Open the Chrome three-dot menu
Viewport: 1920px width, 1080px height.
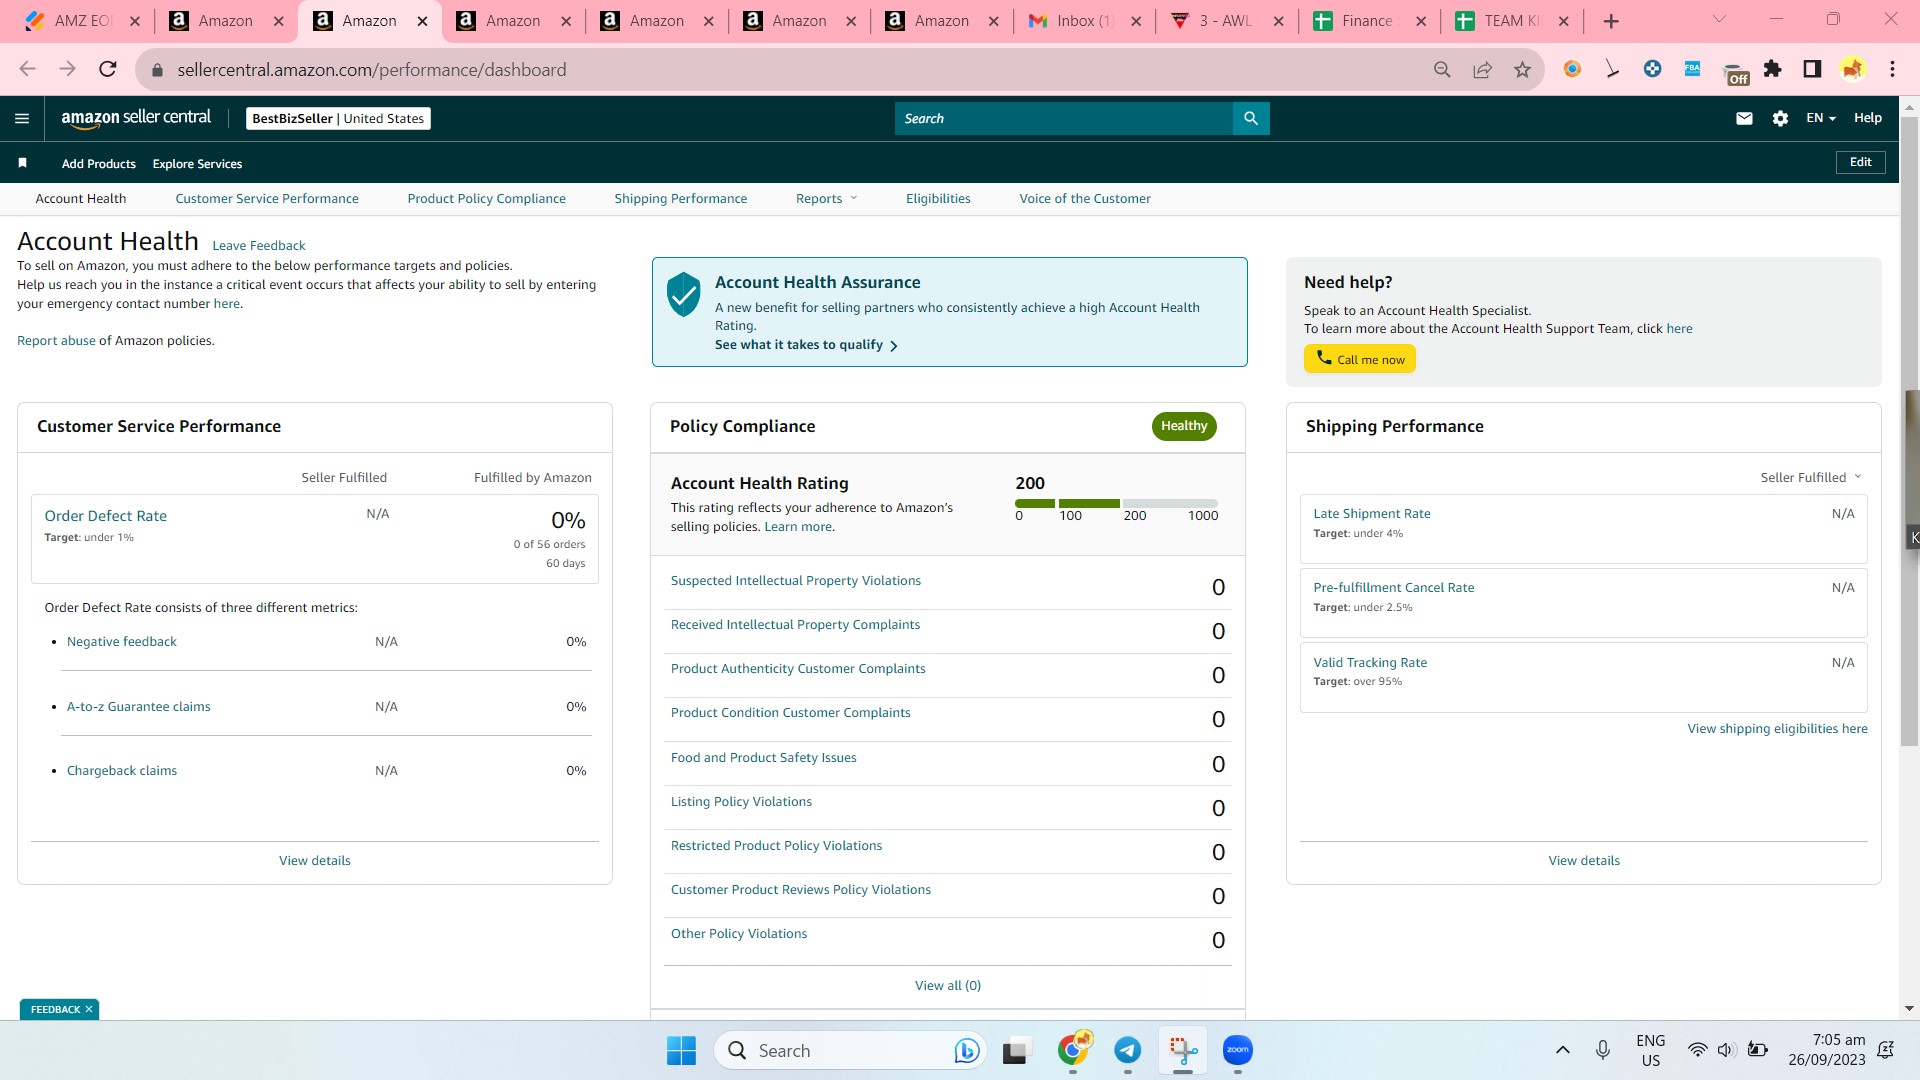click(x=1892, y=69)
